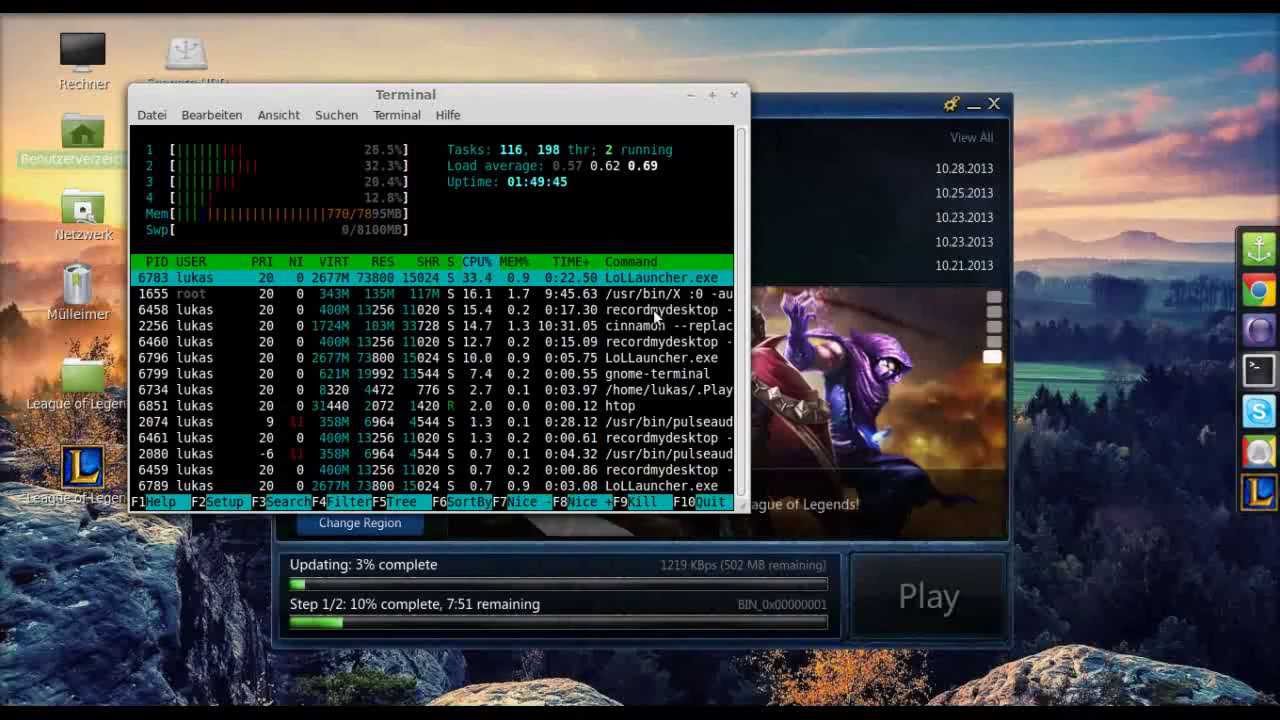Click the Play button in the launcher
The image size is (1280, 720).
coord(929,597)
